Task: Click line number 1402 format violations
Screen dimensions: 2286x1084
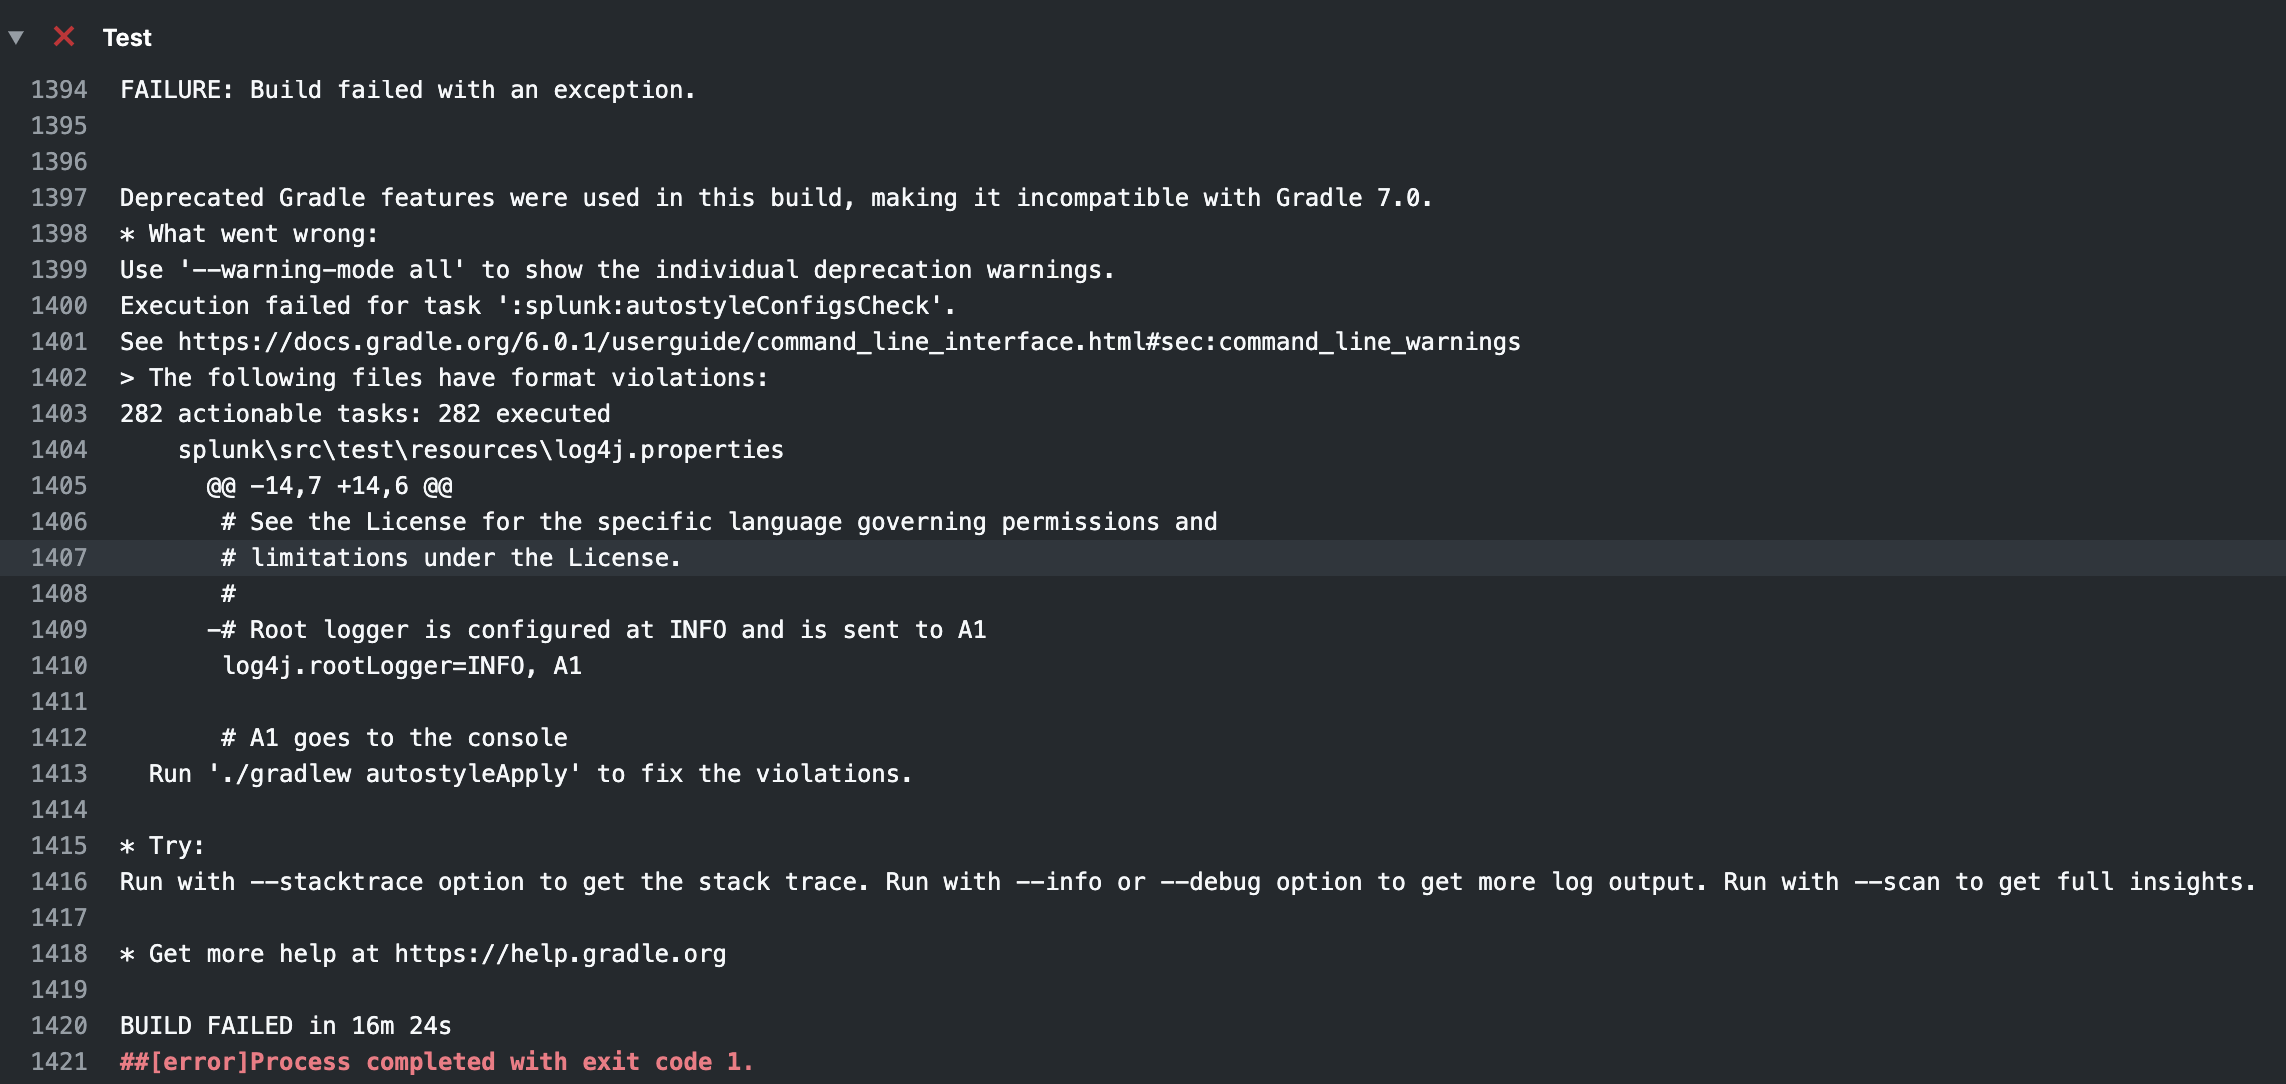Action: [x=59, y=378]
